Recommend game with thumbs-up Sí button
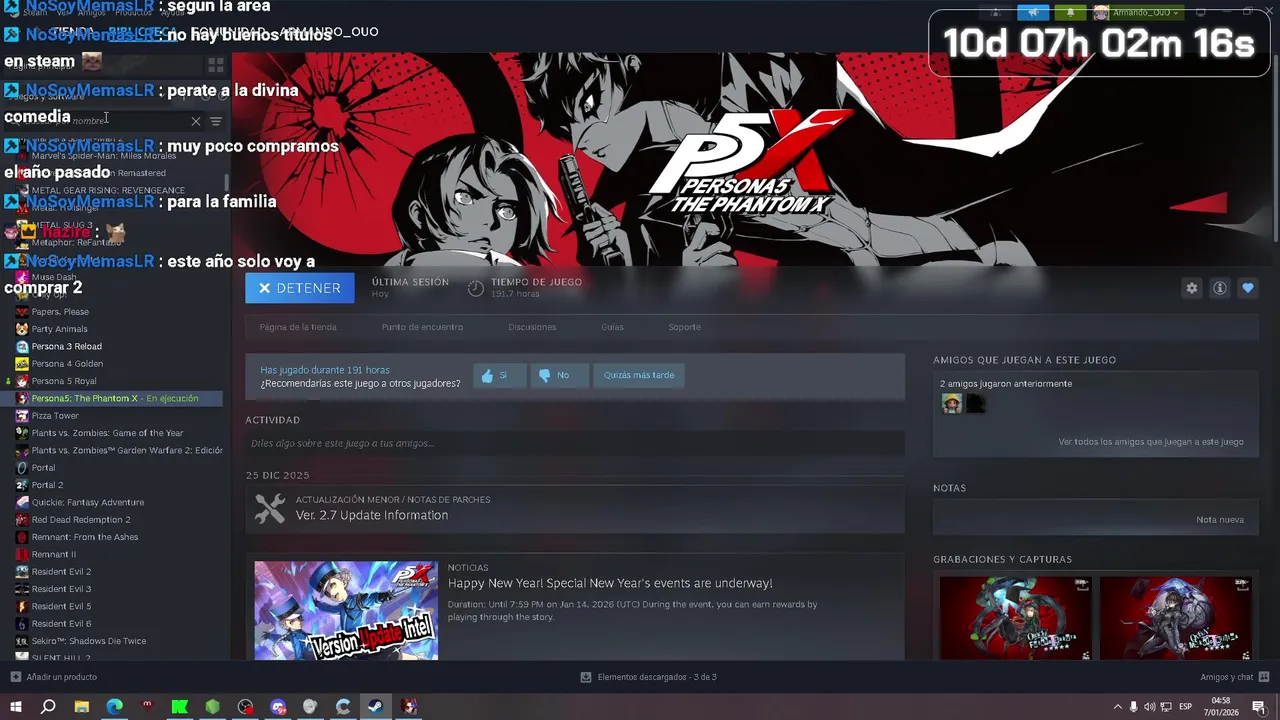This screenshot has height=720, width=1280. (499, 375)
